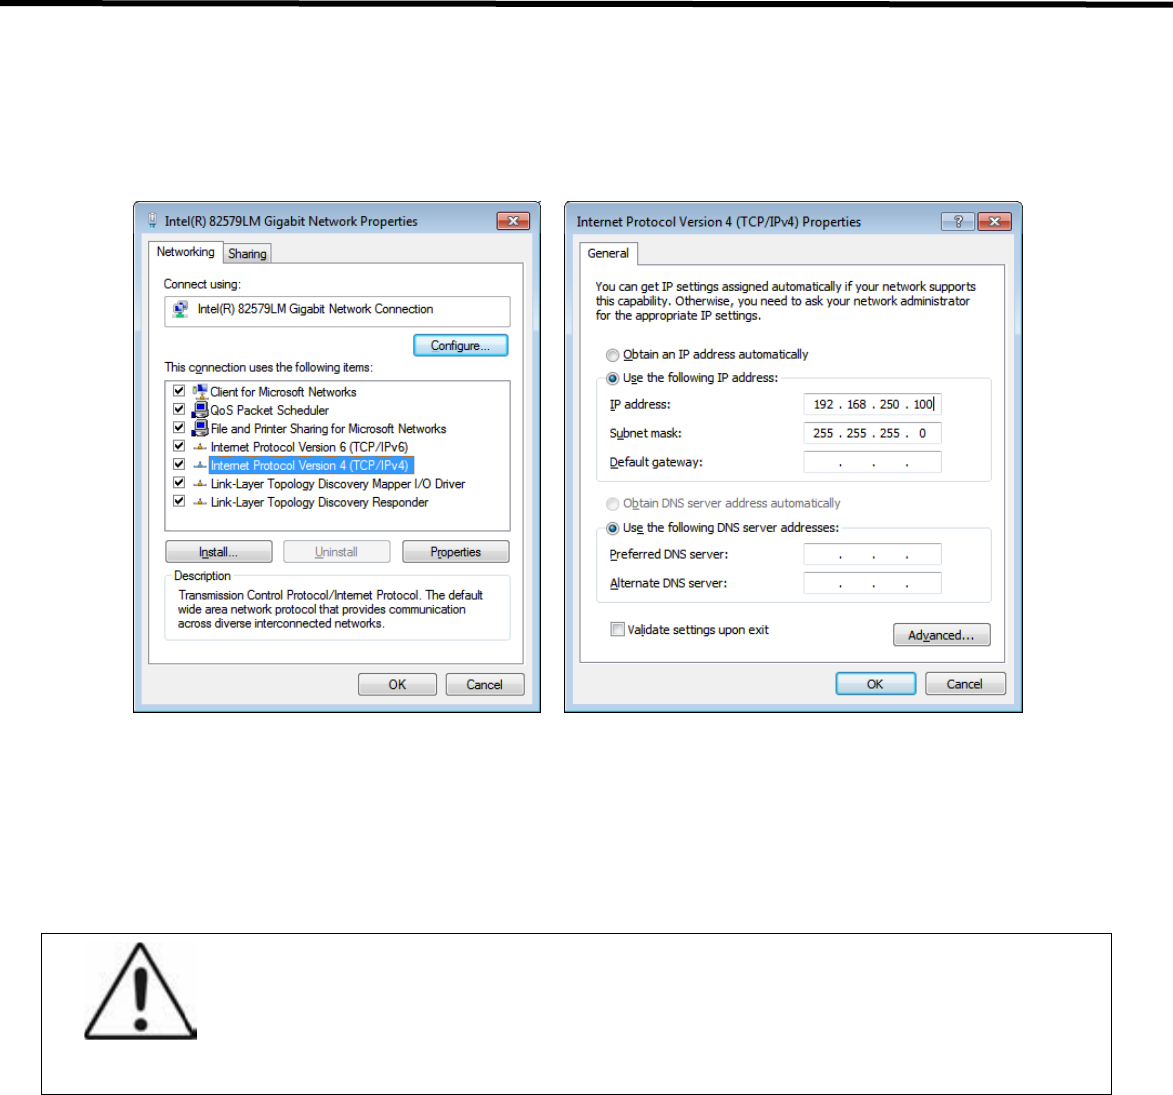The image size is (1173, 1095).
Task: Click the Internet Protocol Version 6 icon
Action: click(x=200, y=447)
